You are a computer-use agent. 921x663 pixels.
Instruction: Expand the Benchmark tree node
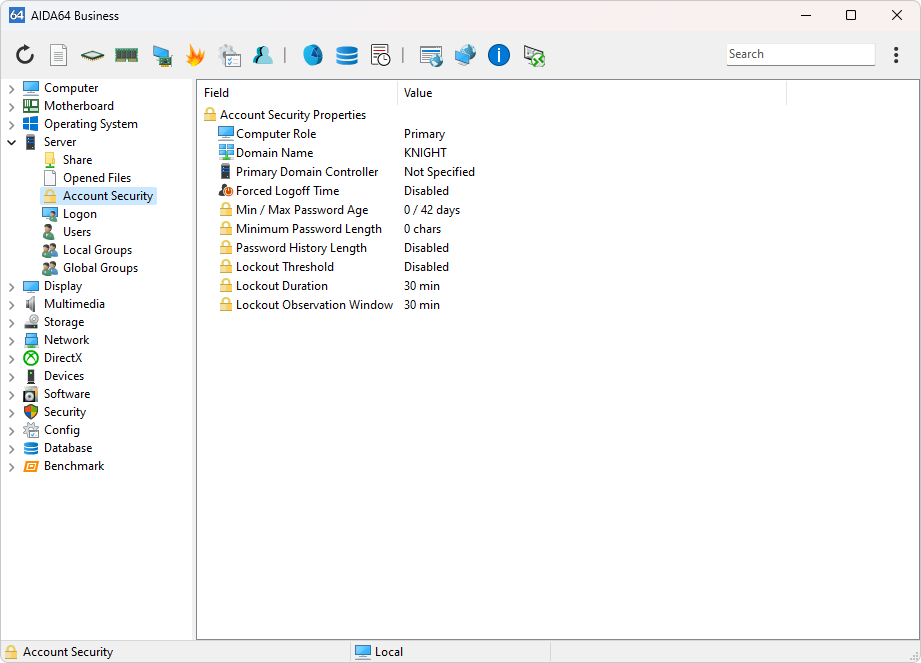pyautogui.click(x=11, y=466)
